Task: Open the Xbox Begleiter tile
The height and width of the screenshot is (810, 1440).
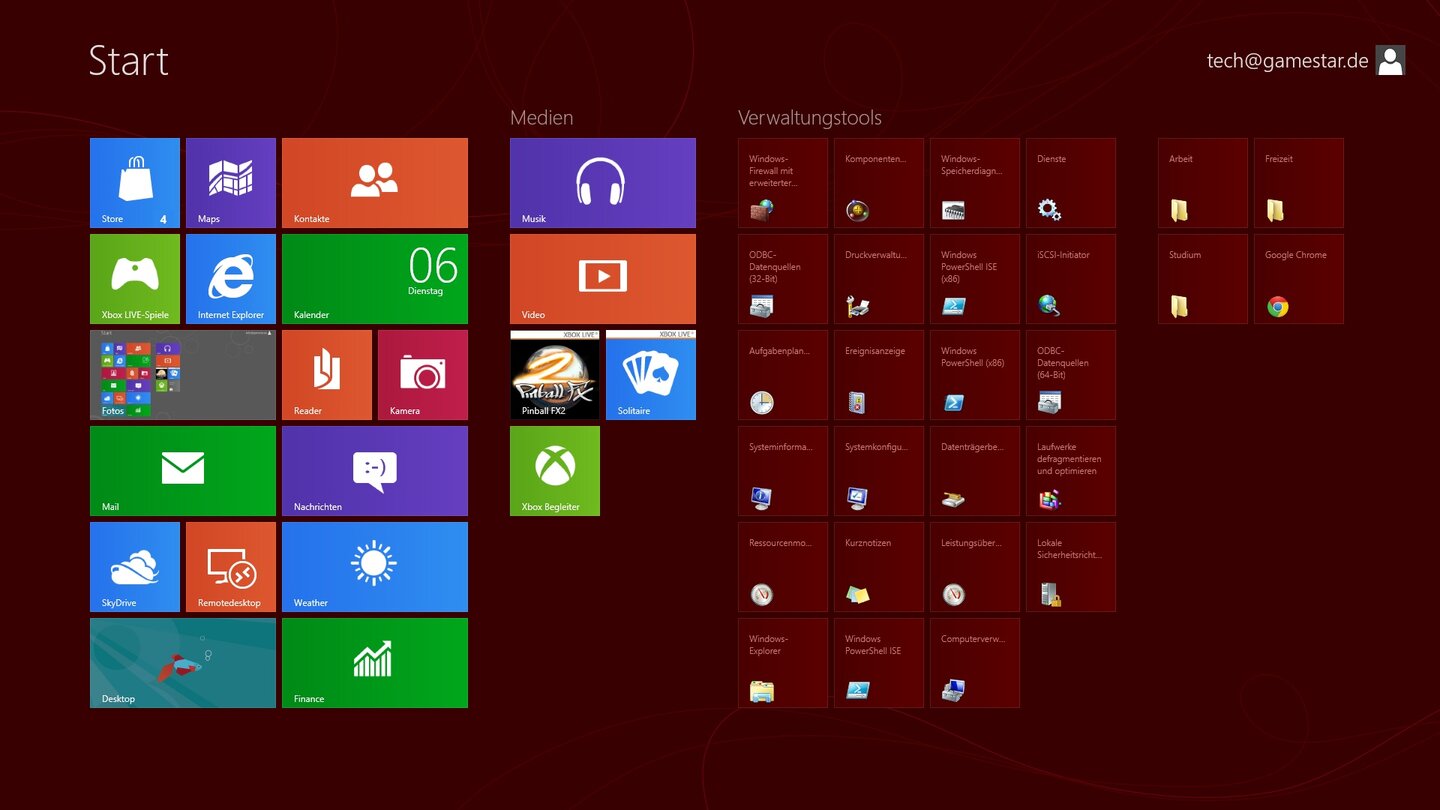Action: [555, 471]
